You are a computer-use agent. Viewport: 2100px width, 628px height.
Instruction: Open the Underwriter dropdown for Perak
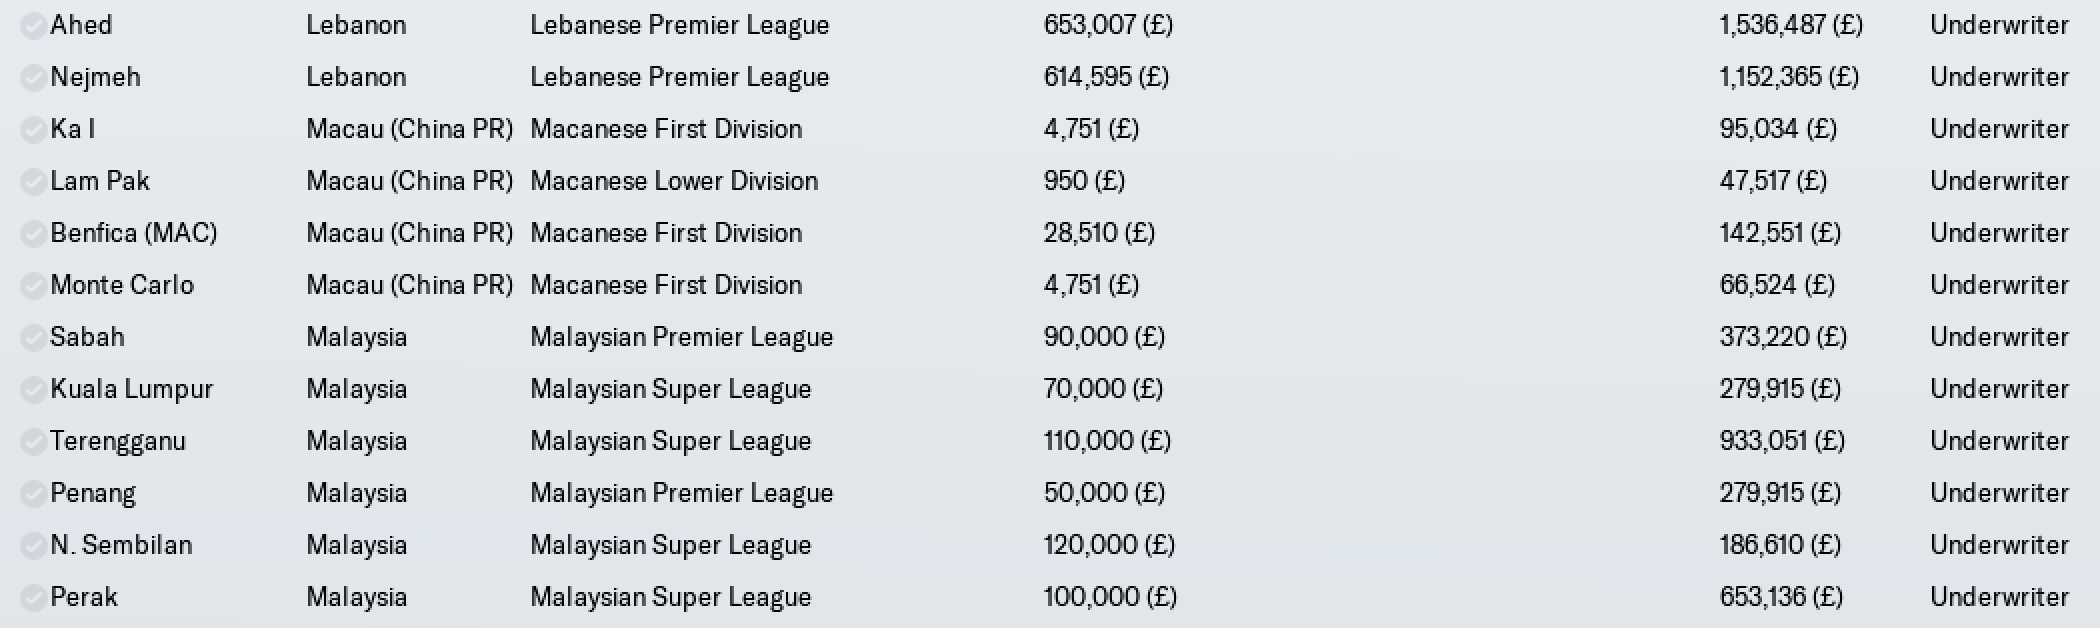click(1999, 597)
